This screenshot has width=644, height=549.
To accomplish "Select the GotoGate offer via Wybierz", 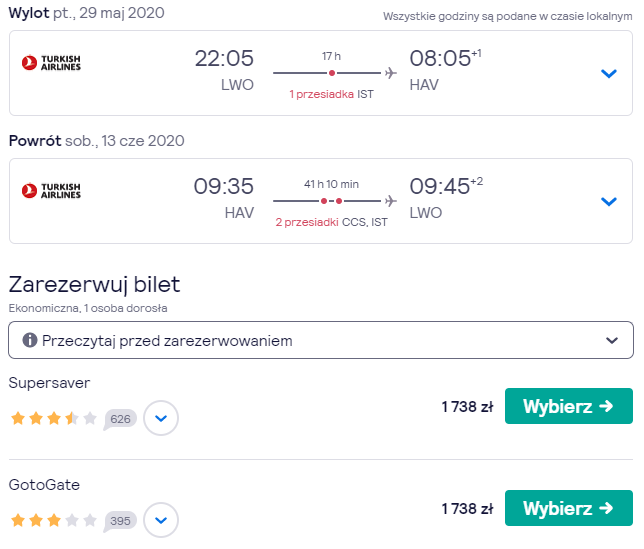I will pyautogui.click(x=569, y=508).
